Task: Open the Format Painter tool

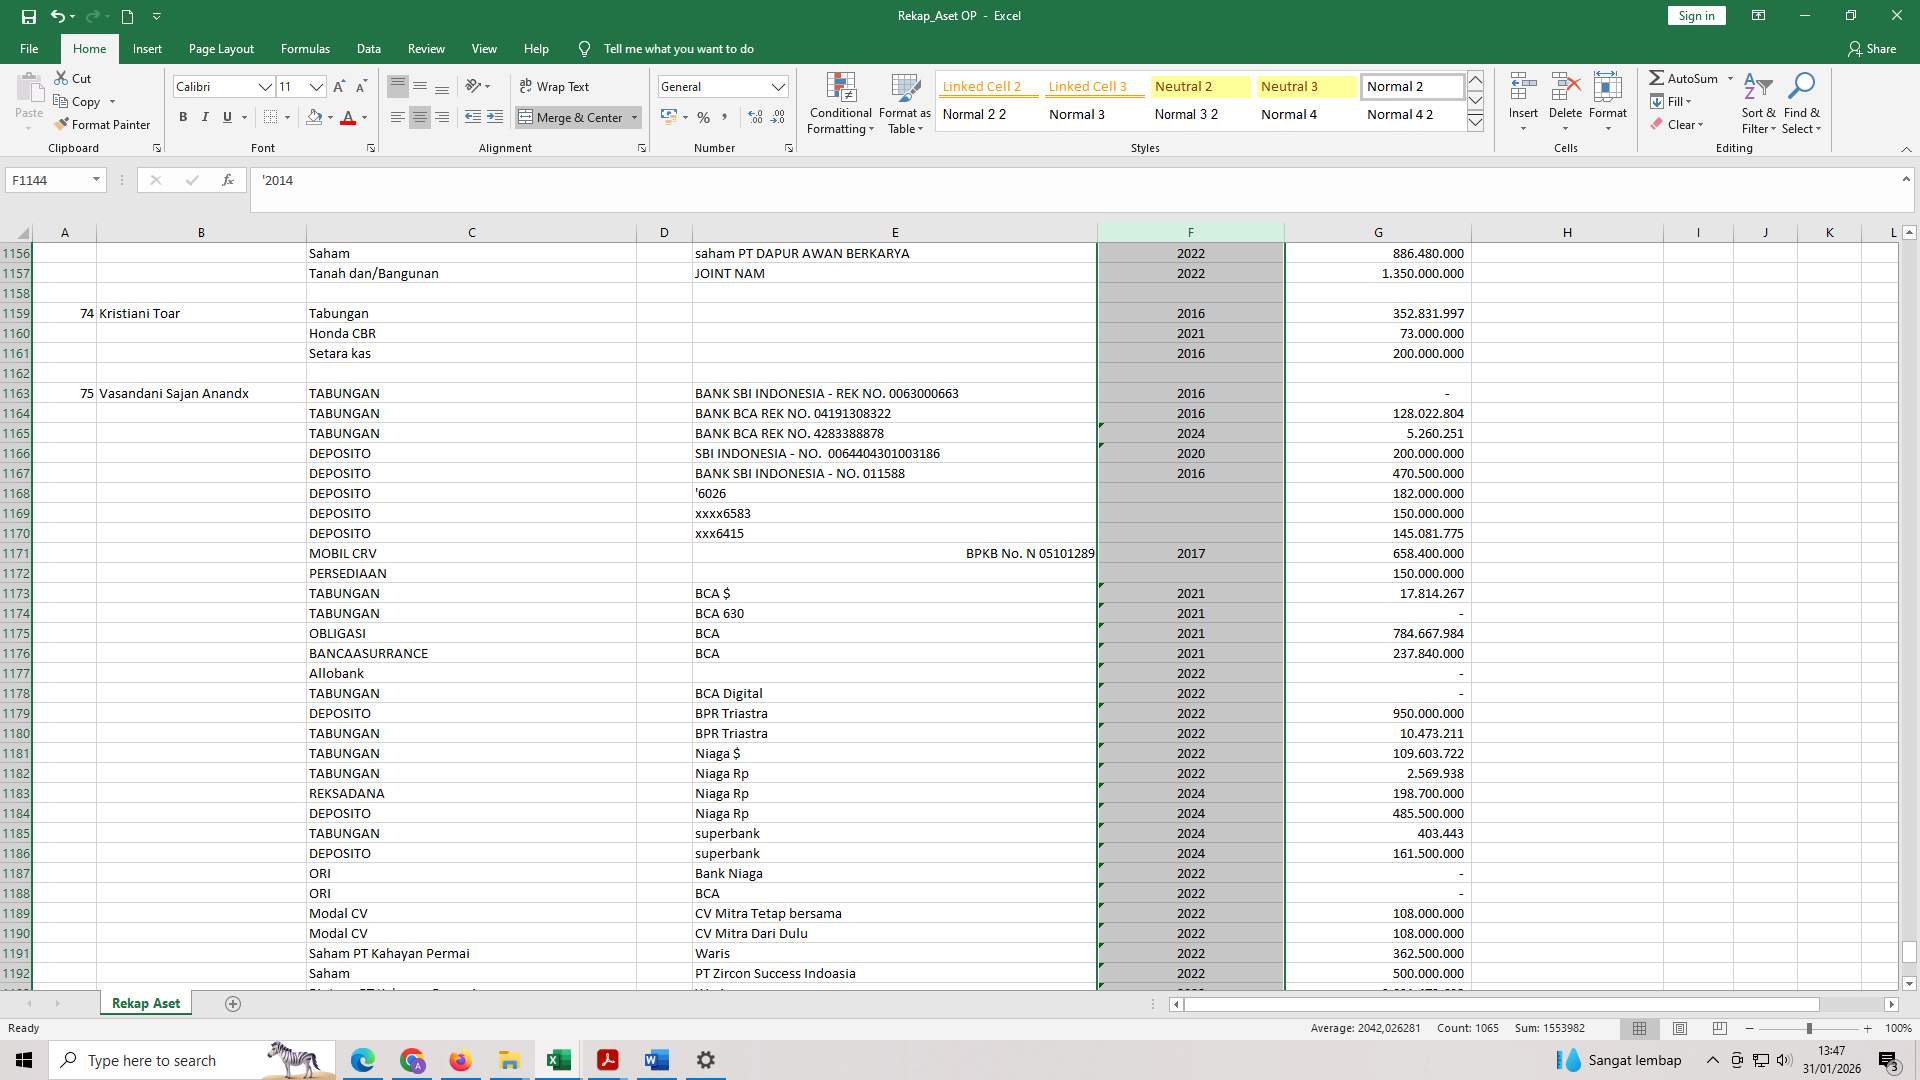Action: (x=103, y=124)
